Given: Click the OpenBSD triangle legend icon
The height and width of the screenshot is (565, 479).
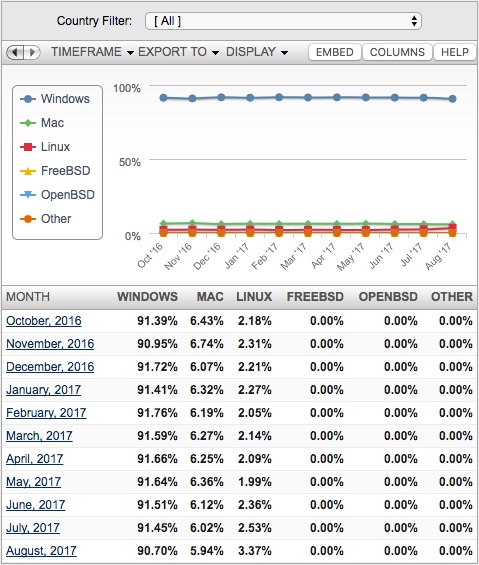Looking at the screenshot, I should coord(28,195).
